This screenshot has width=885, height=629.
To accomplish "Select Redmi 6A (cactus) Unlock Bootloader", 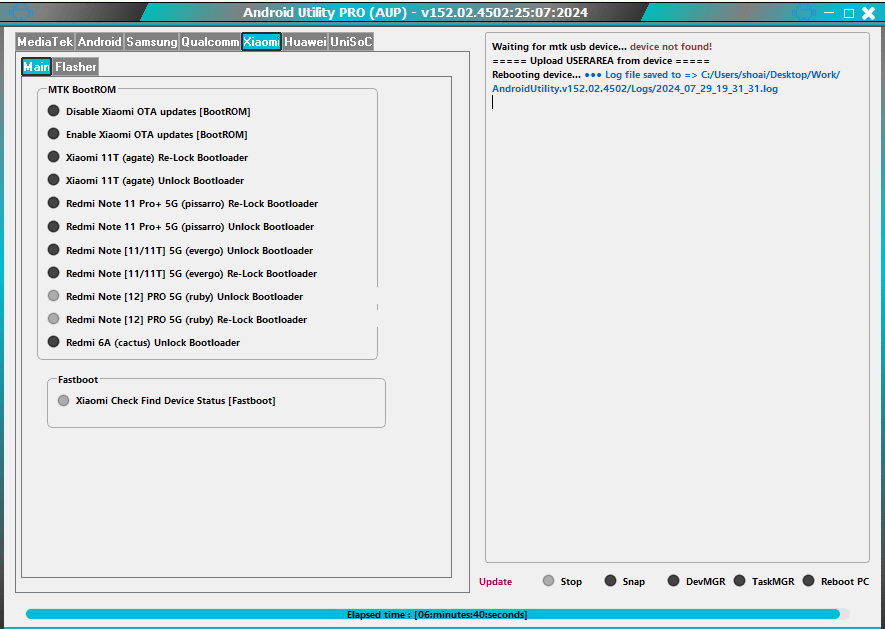I will [53, 342].
